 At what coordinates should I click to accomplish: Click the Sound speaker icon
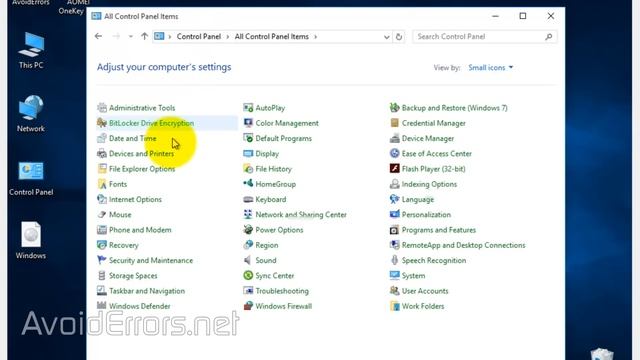(248, 260)
